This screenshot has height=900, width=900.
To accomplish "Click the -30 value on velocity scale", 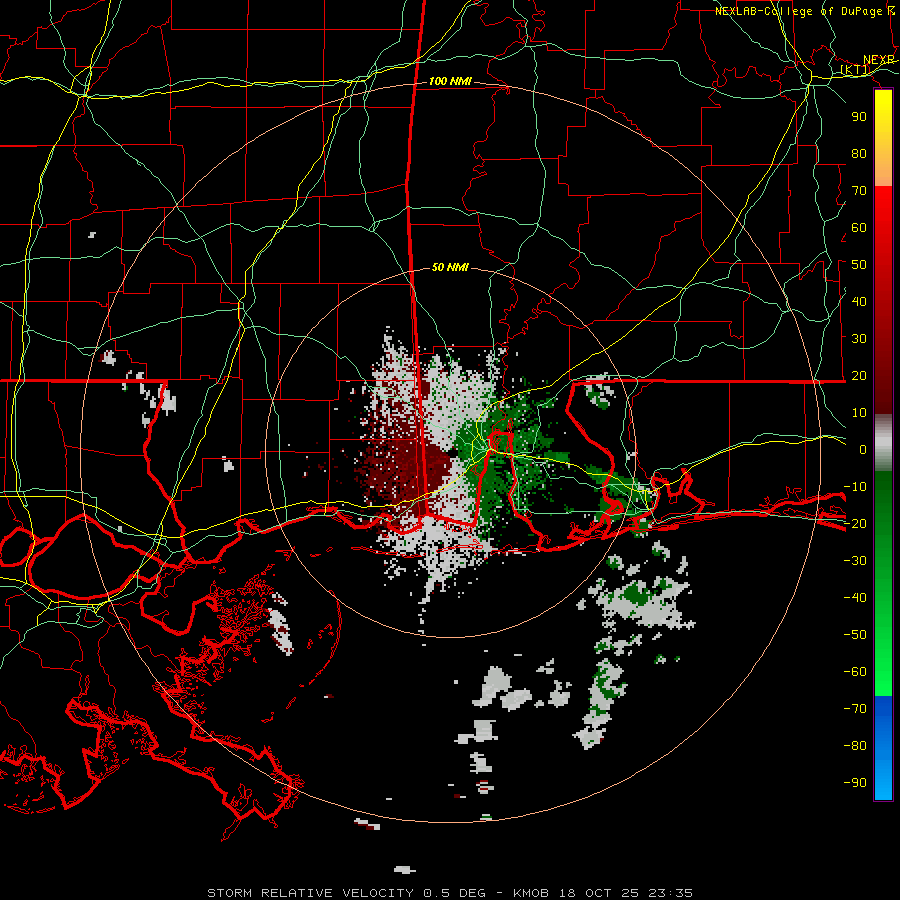I will (855, 561).
